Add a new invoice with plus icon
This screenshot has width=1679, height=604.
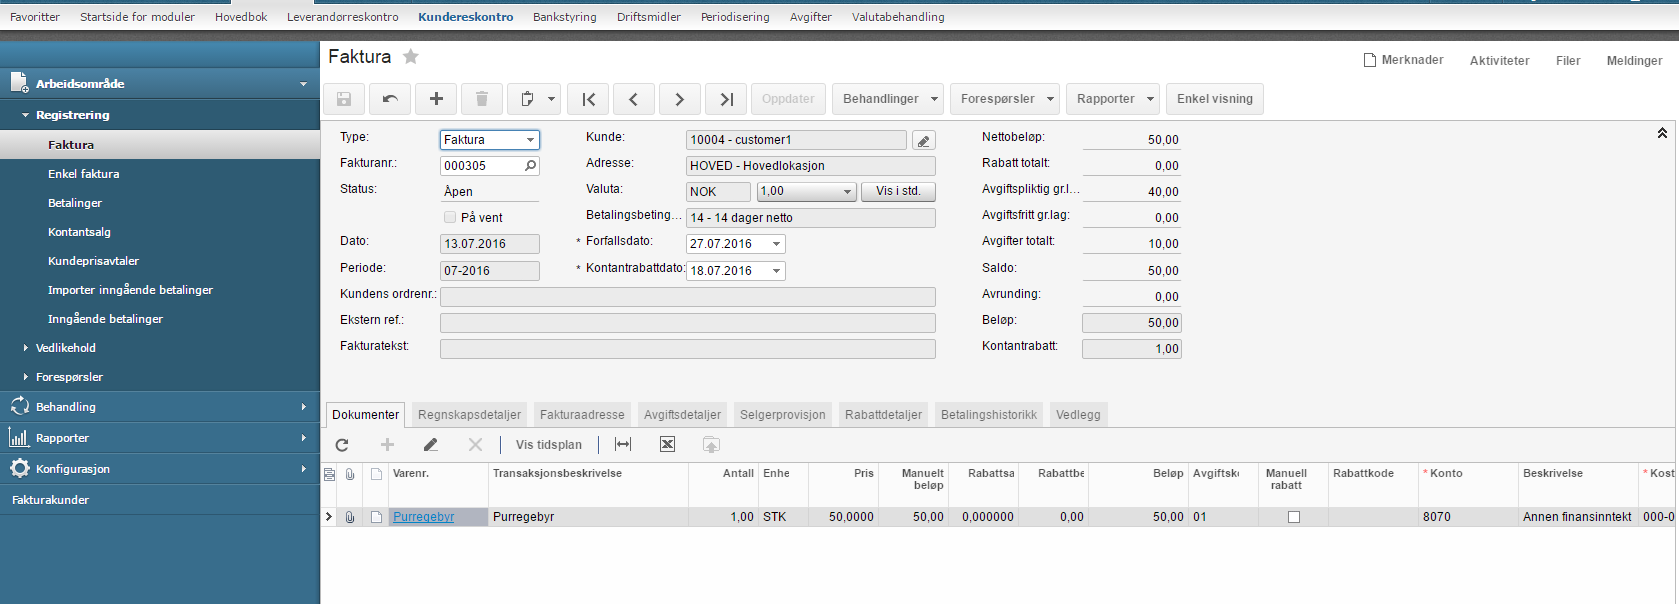[x=436, y=99]
